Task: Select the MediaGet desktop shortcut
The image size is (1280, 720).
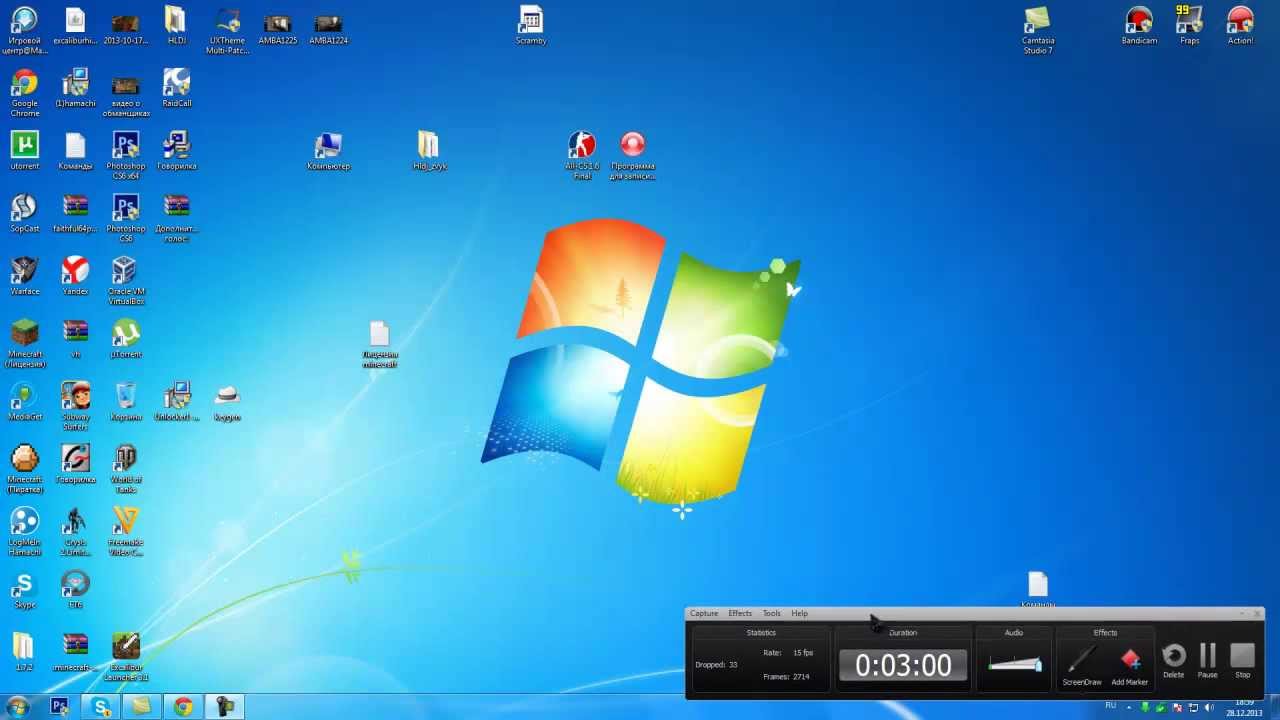Action: 24,401
